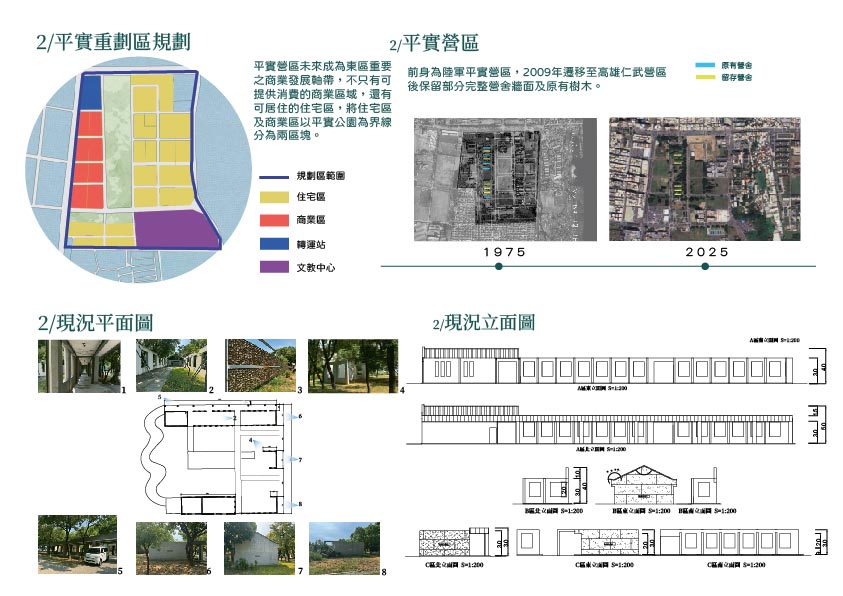Click the 2/平實營區 heading
The width and height of the screenshot is (843, 596).
(x=434, y=44)
